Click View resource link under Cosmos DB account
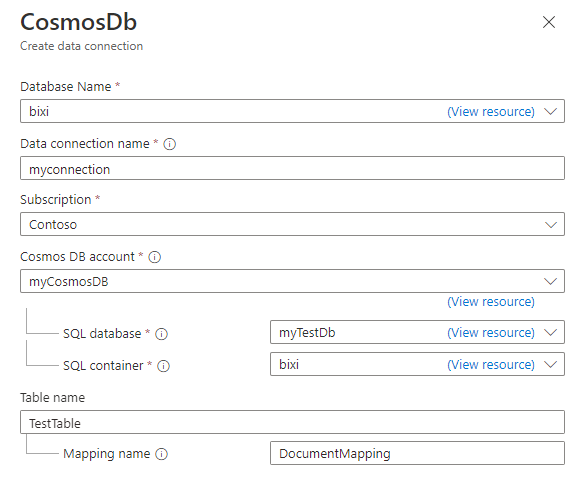Screen dimensions: 585x477 point(491,301)
